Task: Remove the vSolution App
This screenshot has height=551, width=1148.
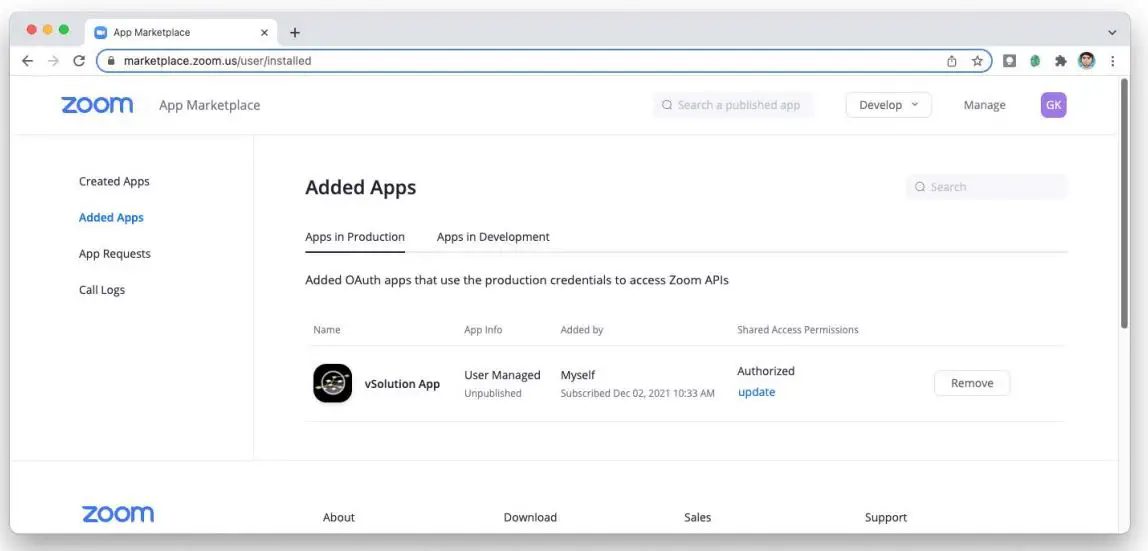Action: (x=972, y=383)
